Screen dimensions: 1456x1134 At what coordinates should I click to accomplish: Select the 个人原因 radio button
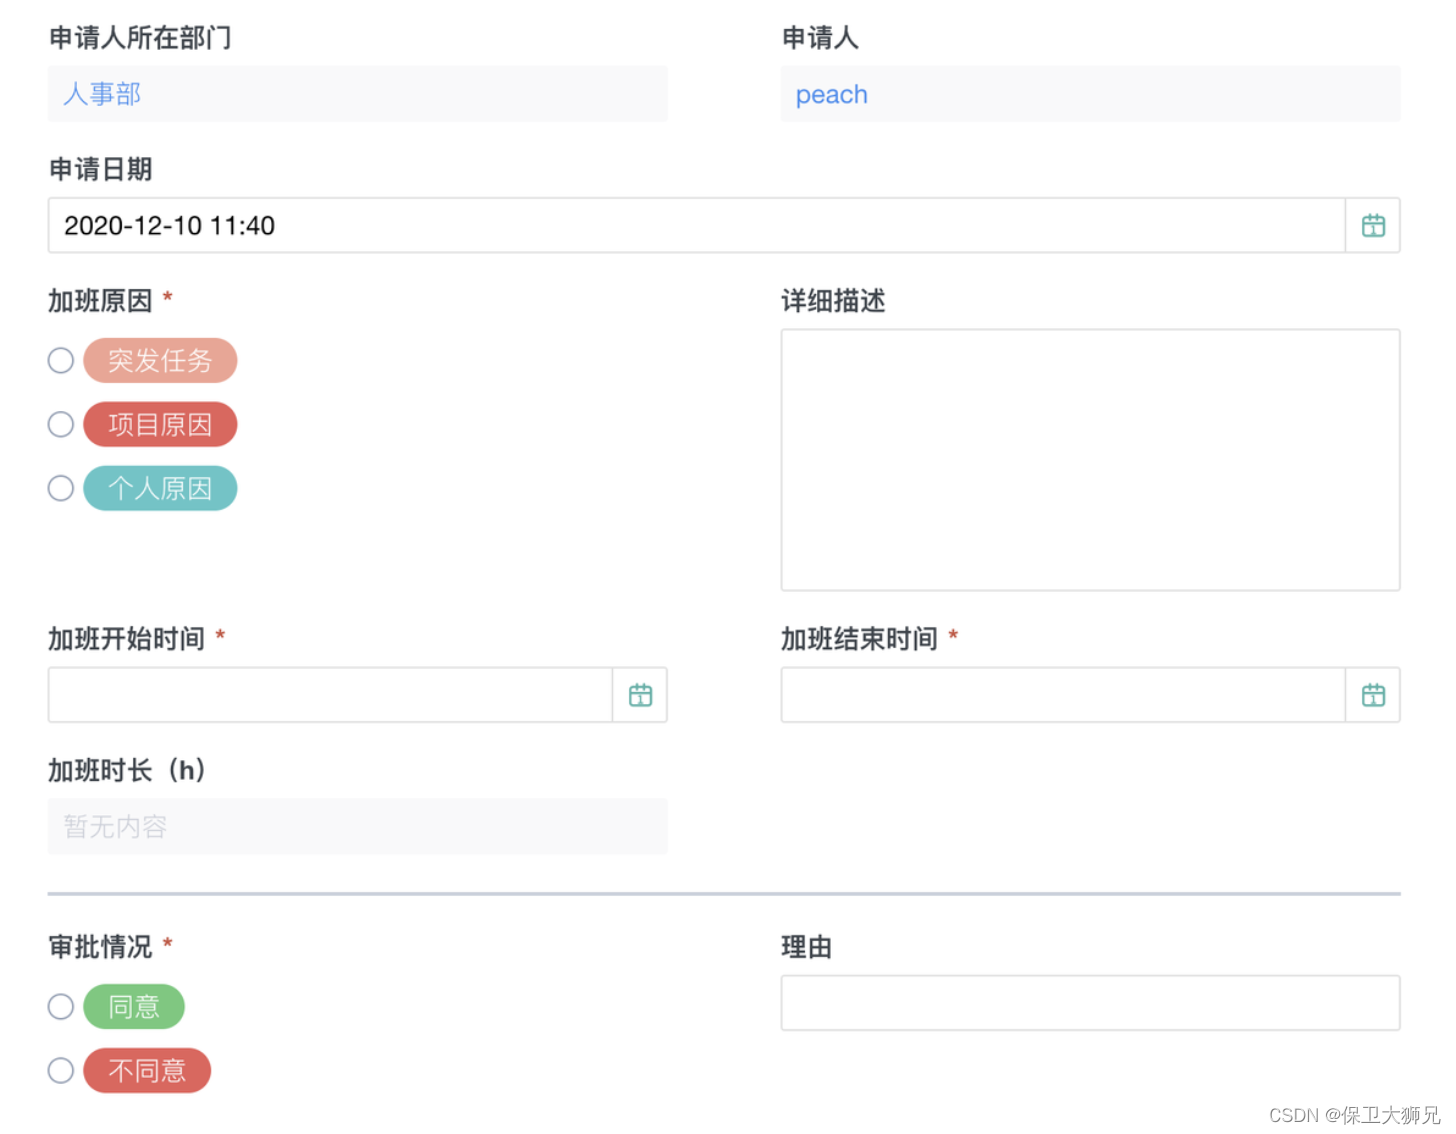pos(61,488)
